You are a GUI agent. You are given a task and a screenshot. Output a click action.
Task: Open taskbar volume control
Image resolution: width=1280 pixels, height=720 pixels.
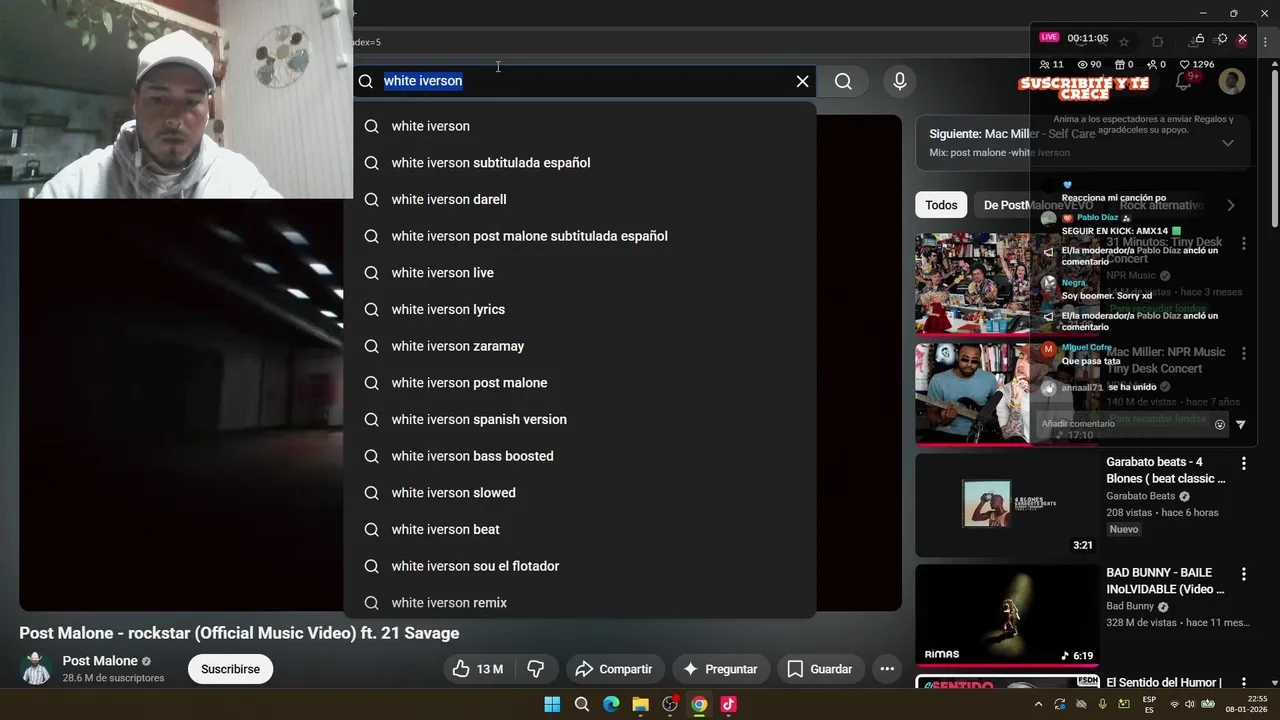click(x=1190, y=704)
